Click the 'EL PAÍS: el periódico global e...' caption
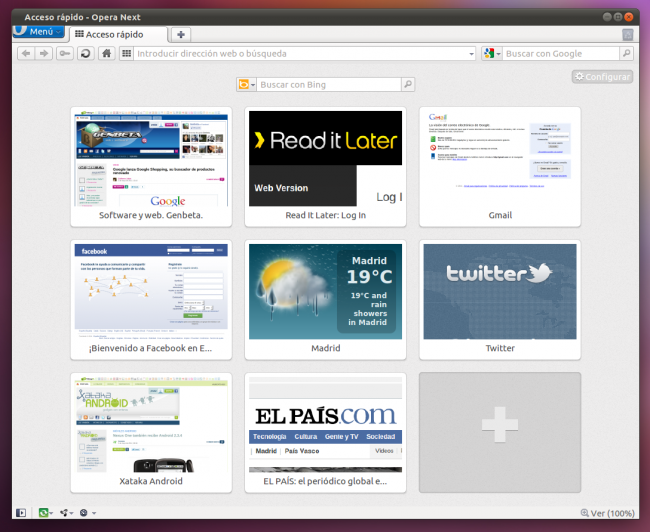Viewport: 650px width, 532px height. pyautogui.click(x=325, y=481)
